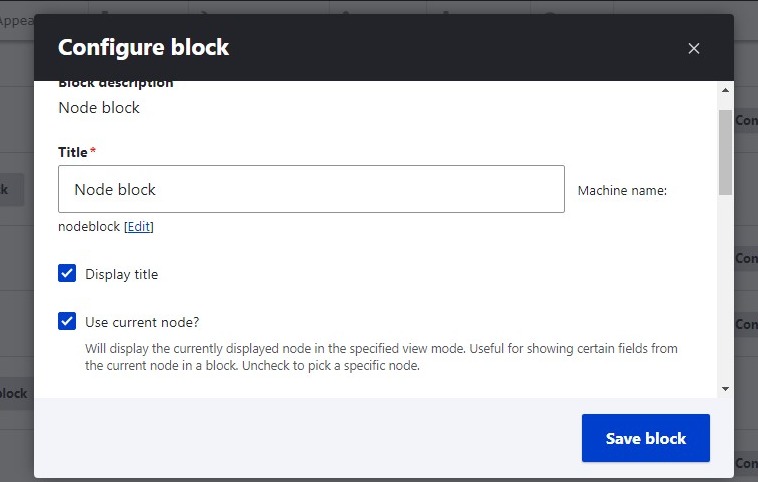Select the partially hidden Appearance tab
The image size is (758, 482).
[x=16, y=19]
